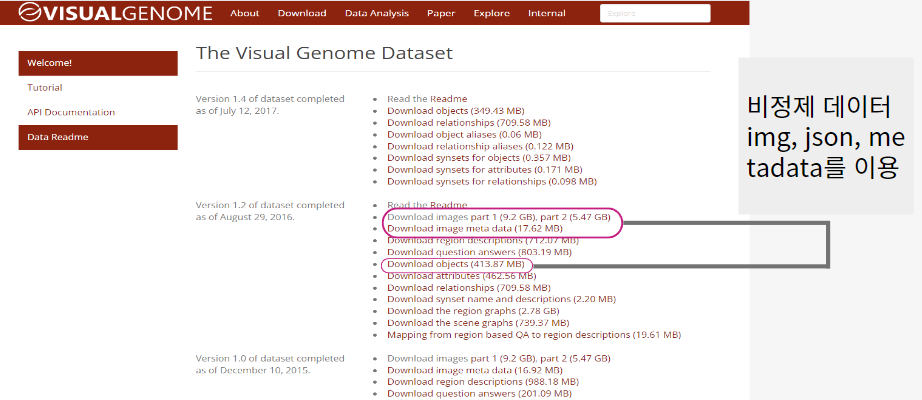Go to Data Analysis page
Viewport: 922px width, 400px height.
pyautogui.click(x=377, y=14)
